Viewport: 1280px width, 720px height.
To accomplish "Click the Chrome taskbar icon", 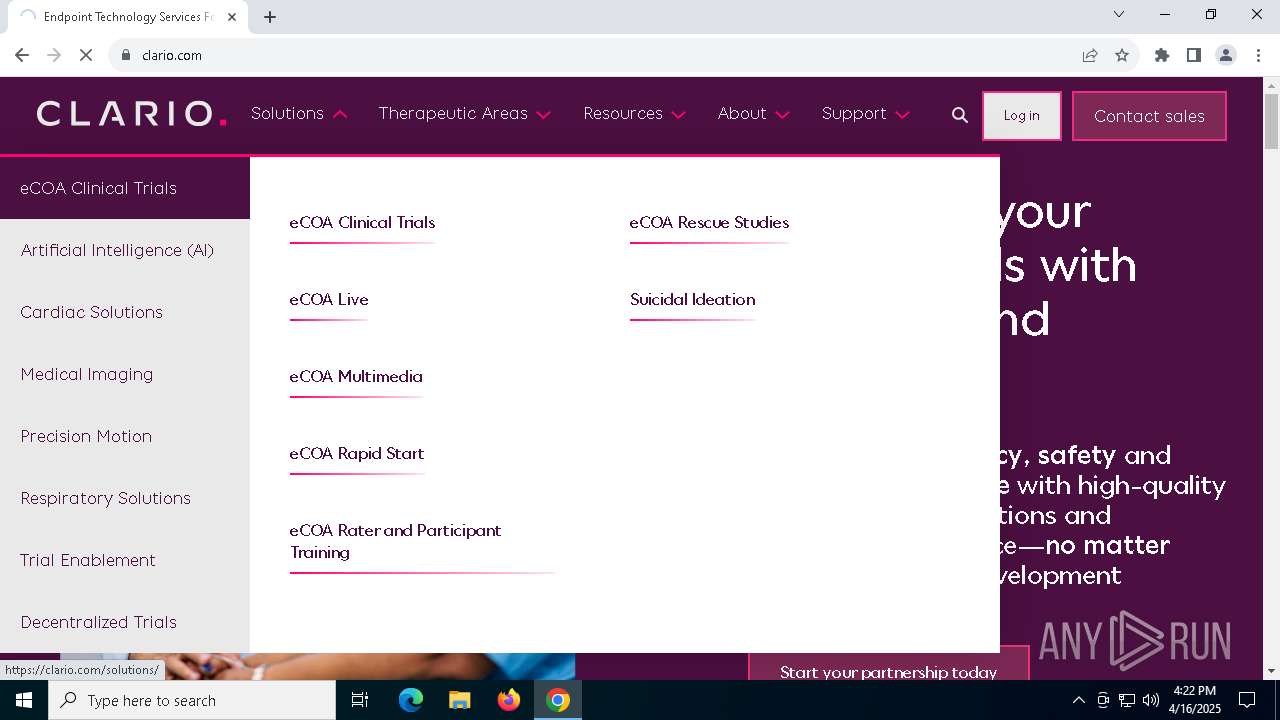I will pos(558,700).
